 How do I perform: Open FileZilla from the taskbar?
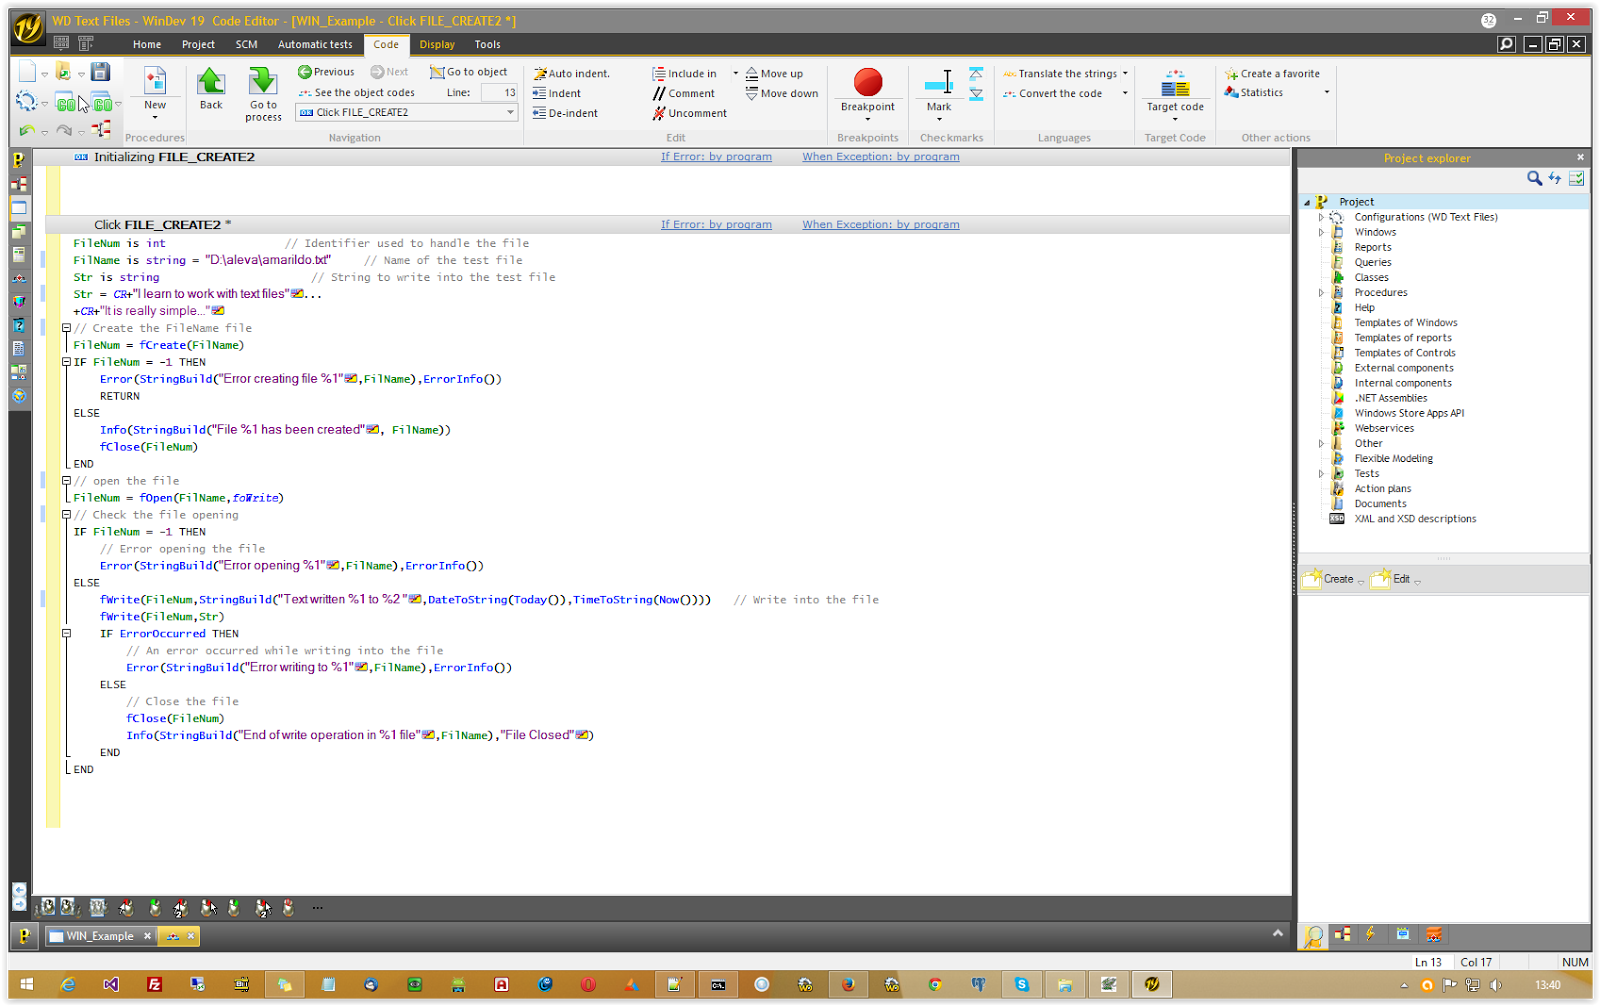pyautogui.click(x=154, y=984)
